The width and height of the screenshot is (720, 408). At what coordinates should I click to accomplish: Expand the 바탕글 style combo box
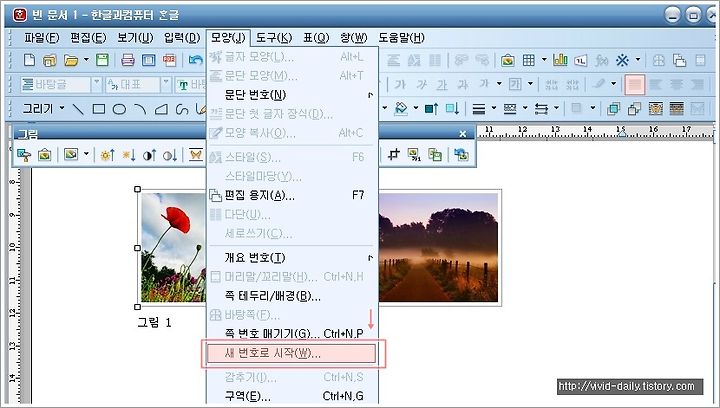click(x=96, y=84)
